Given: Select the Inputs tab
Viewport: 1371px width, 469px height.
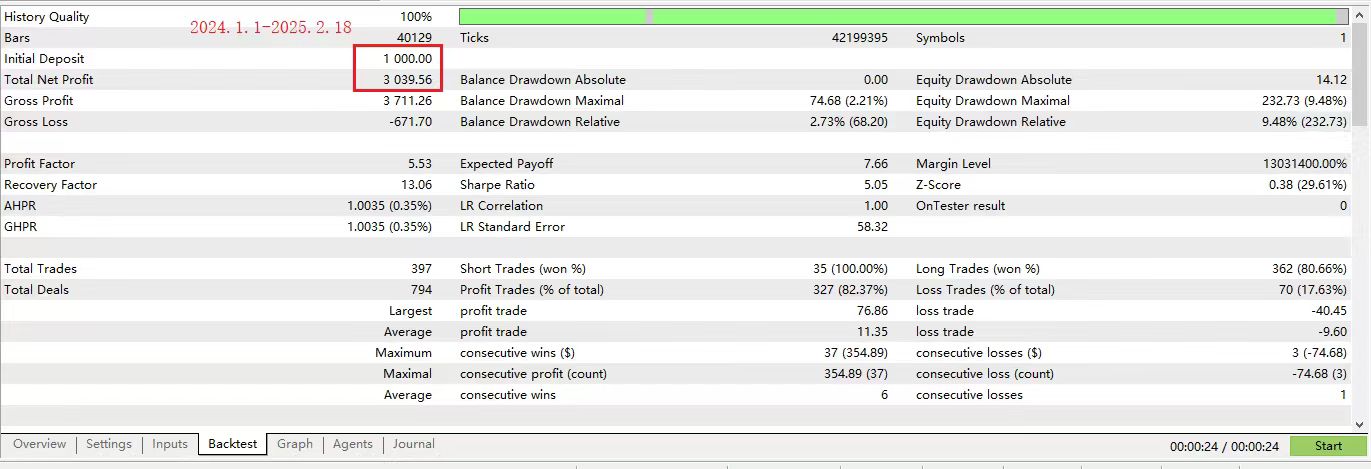Looking at the screenshot, I should point(170,444).
